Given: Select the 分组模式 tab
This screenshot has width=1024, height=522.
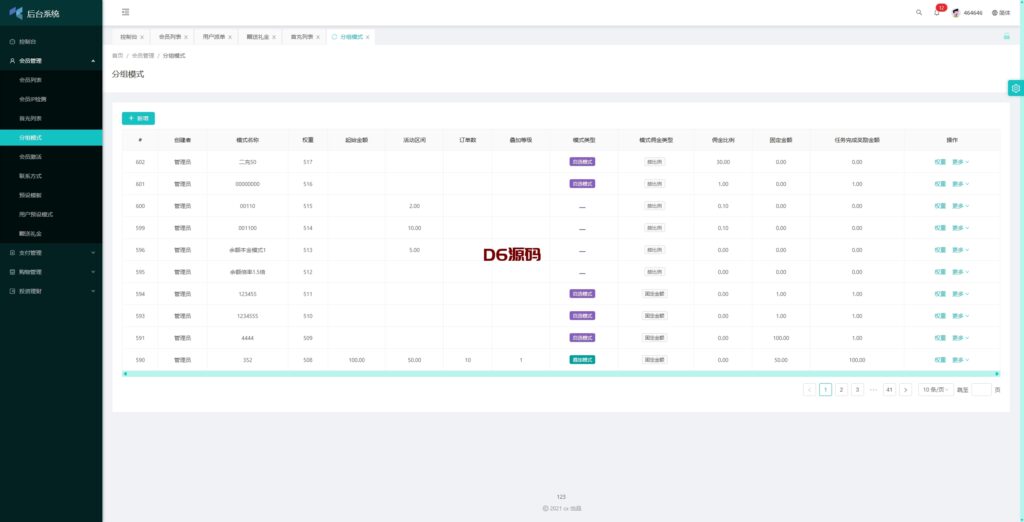Looking at the screenshot, I should point(351,37).
